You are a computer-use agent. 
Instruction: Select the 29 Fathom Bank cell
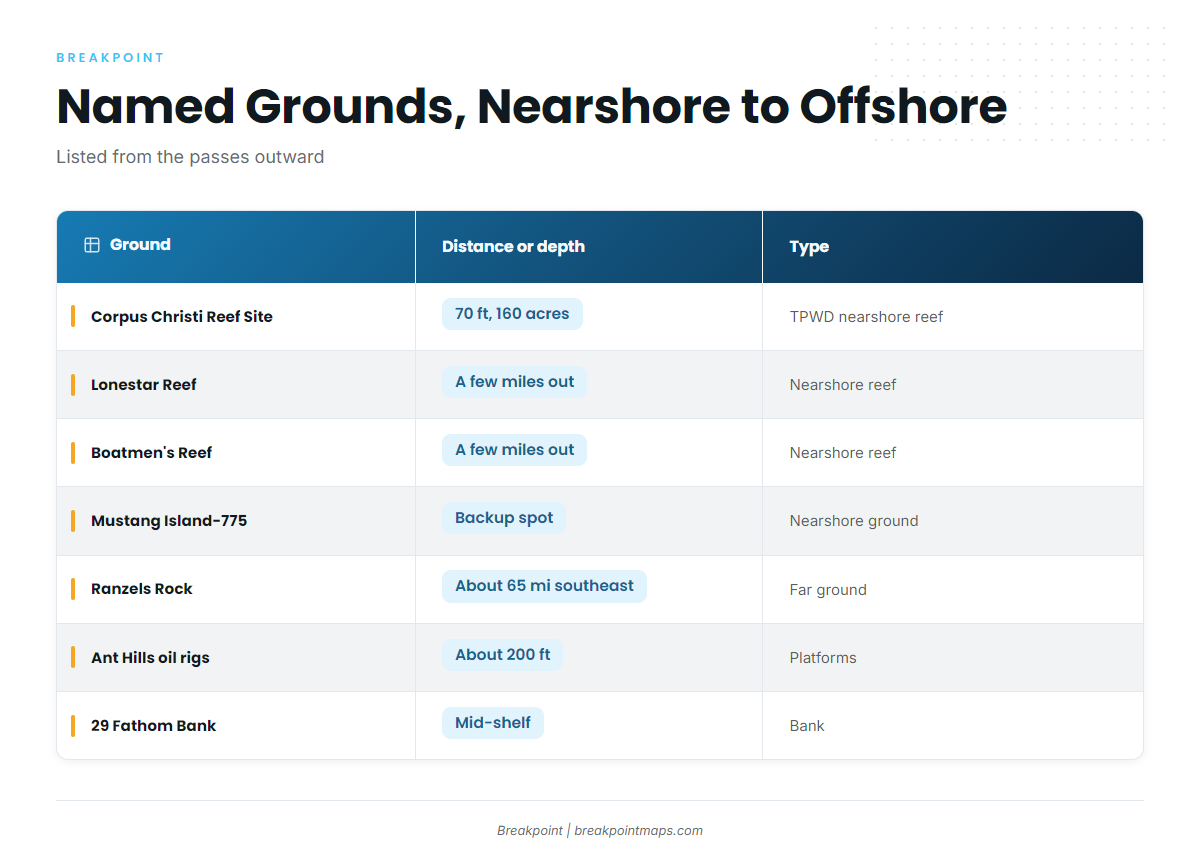(x=236, y=726)
